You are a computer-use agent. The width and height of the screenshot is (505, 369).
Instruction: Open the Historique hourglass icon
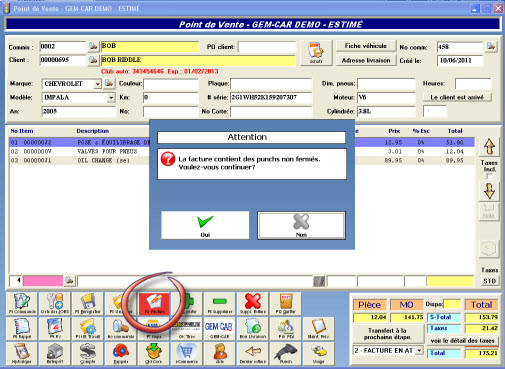[x=22, y=354]
